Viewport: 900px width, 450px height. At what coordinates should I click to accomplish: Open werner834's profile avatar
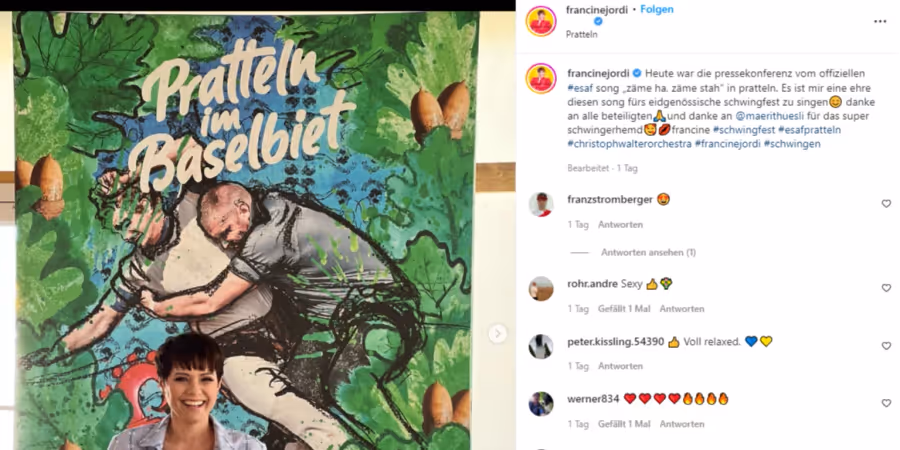pos(541,404)
